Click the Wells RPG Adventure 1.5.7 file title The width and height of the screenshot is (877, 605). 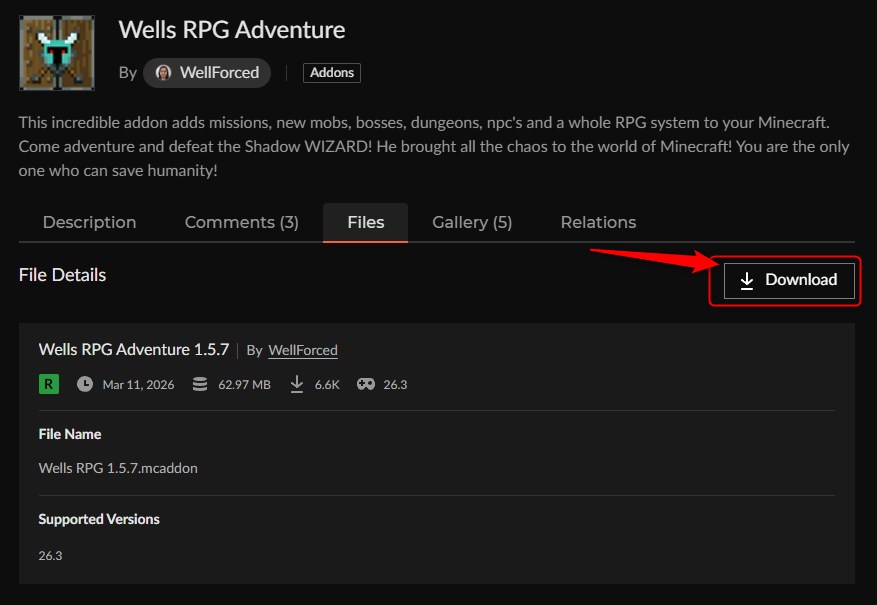click(x=133, y=349)
